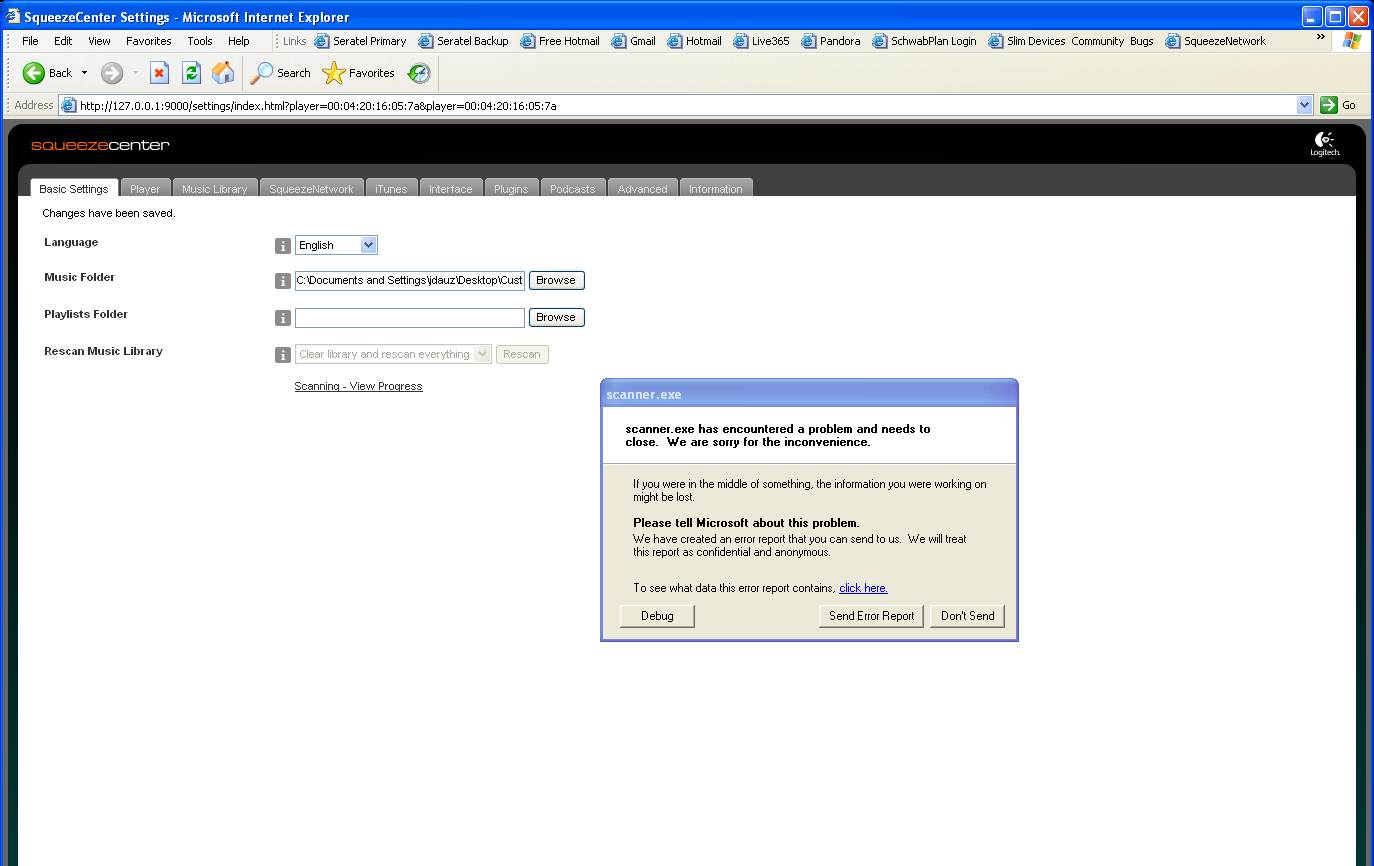Switch to the Music Library tab
Image resolution: width=1374 pixels, height=866 pixels.
click(214, 189)
